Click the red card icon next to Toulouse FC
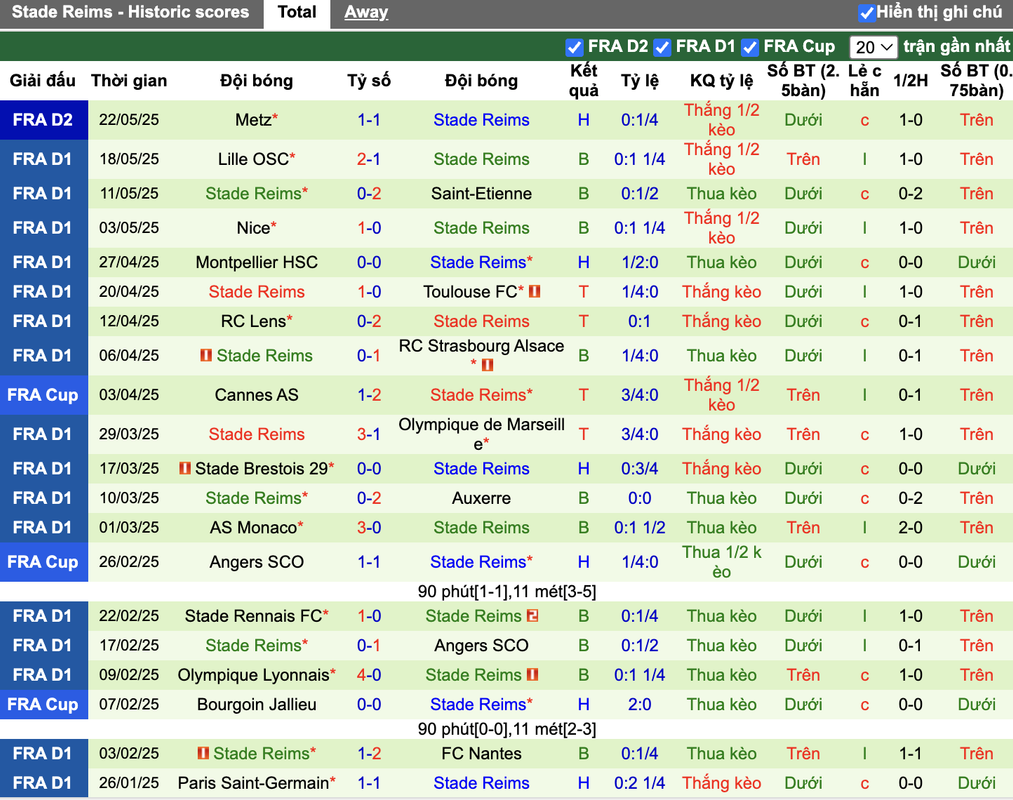 [534, 291]
